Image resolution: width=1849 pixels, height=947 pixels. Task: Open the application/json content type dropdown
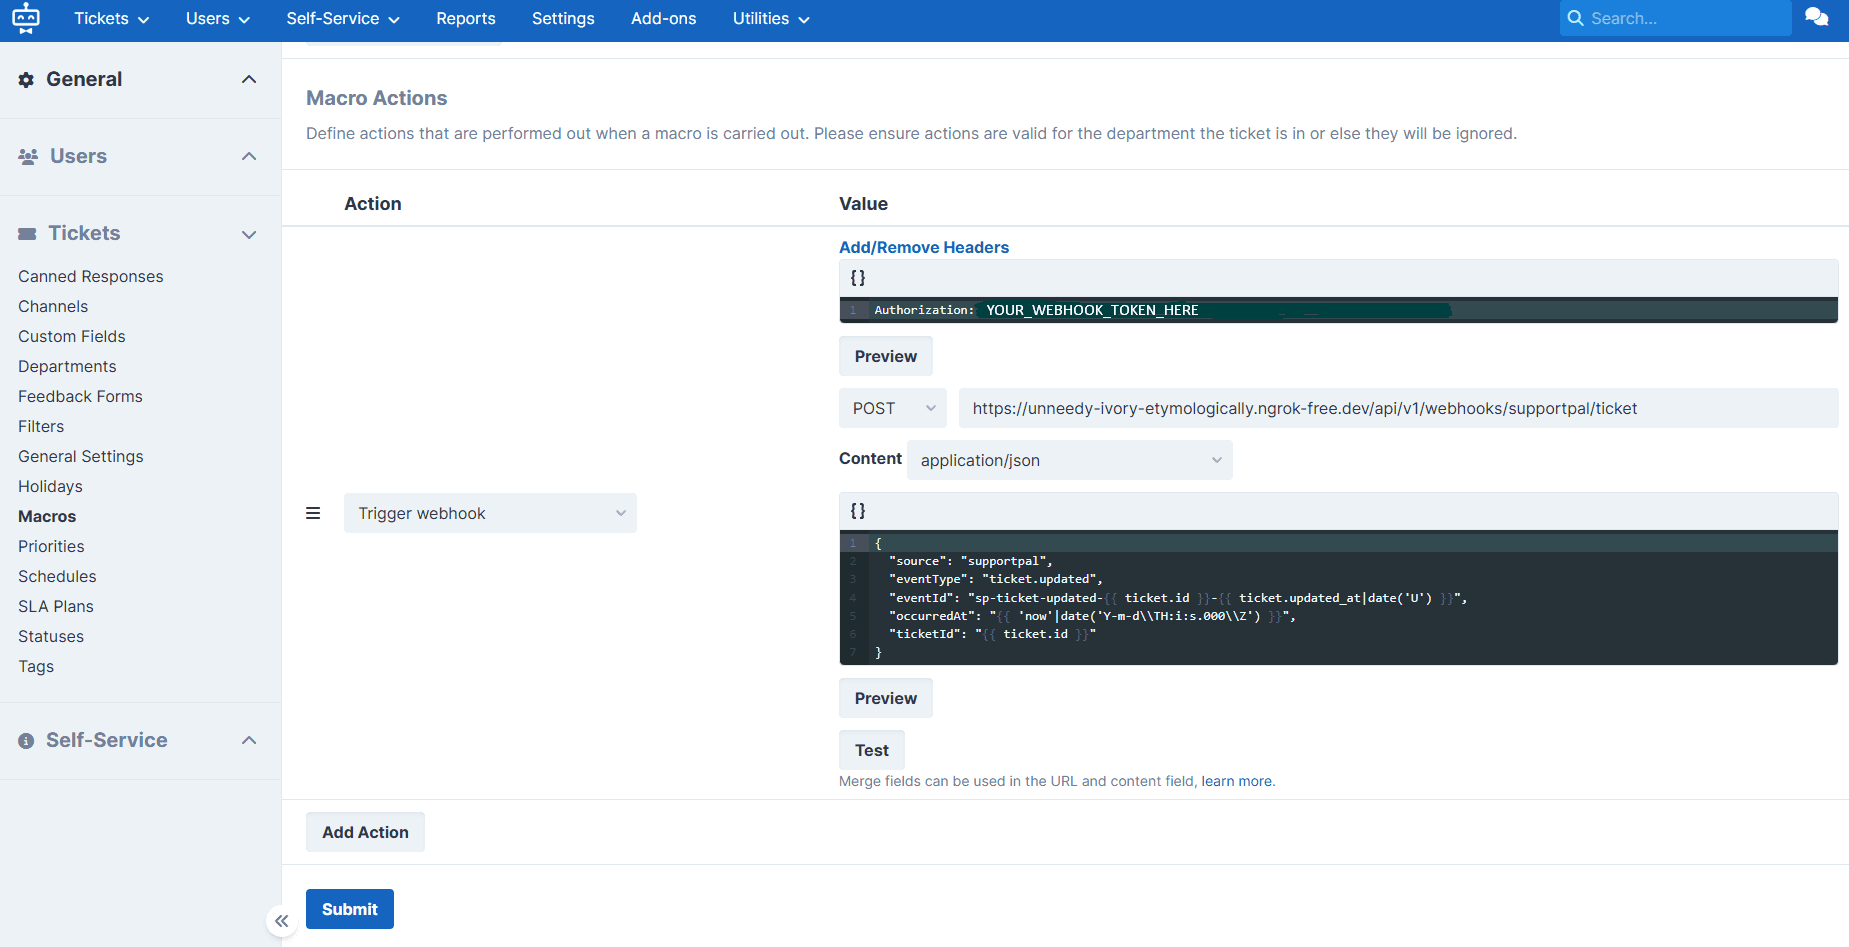coord(1069,460)
